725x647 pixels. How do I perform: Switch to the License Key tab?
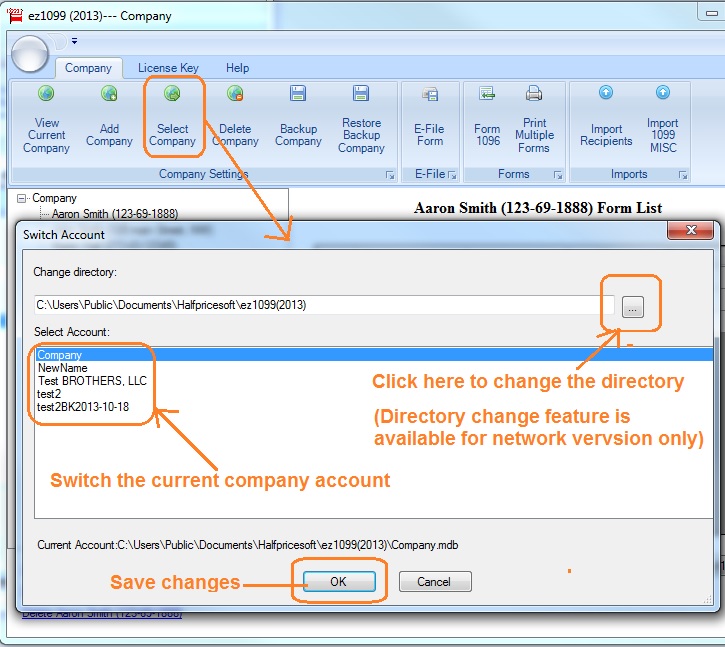[x=168, y=68]
